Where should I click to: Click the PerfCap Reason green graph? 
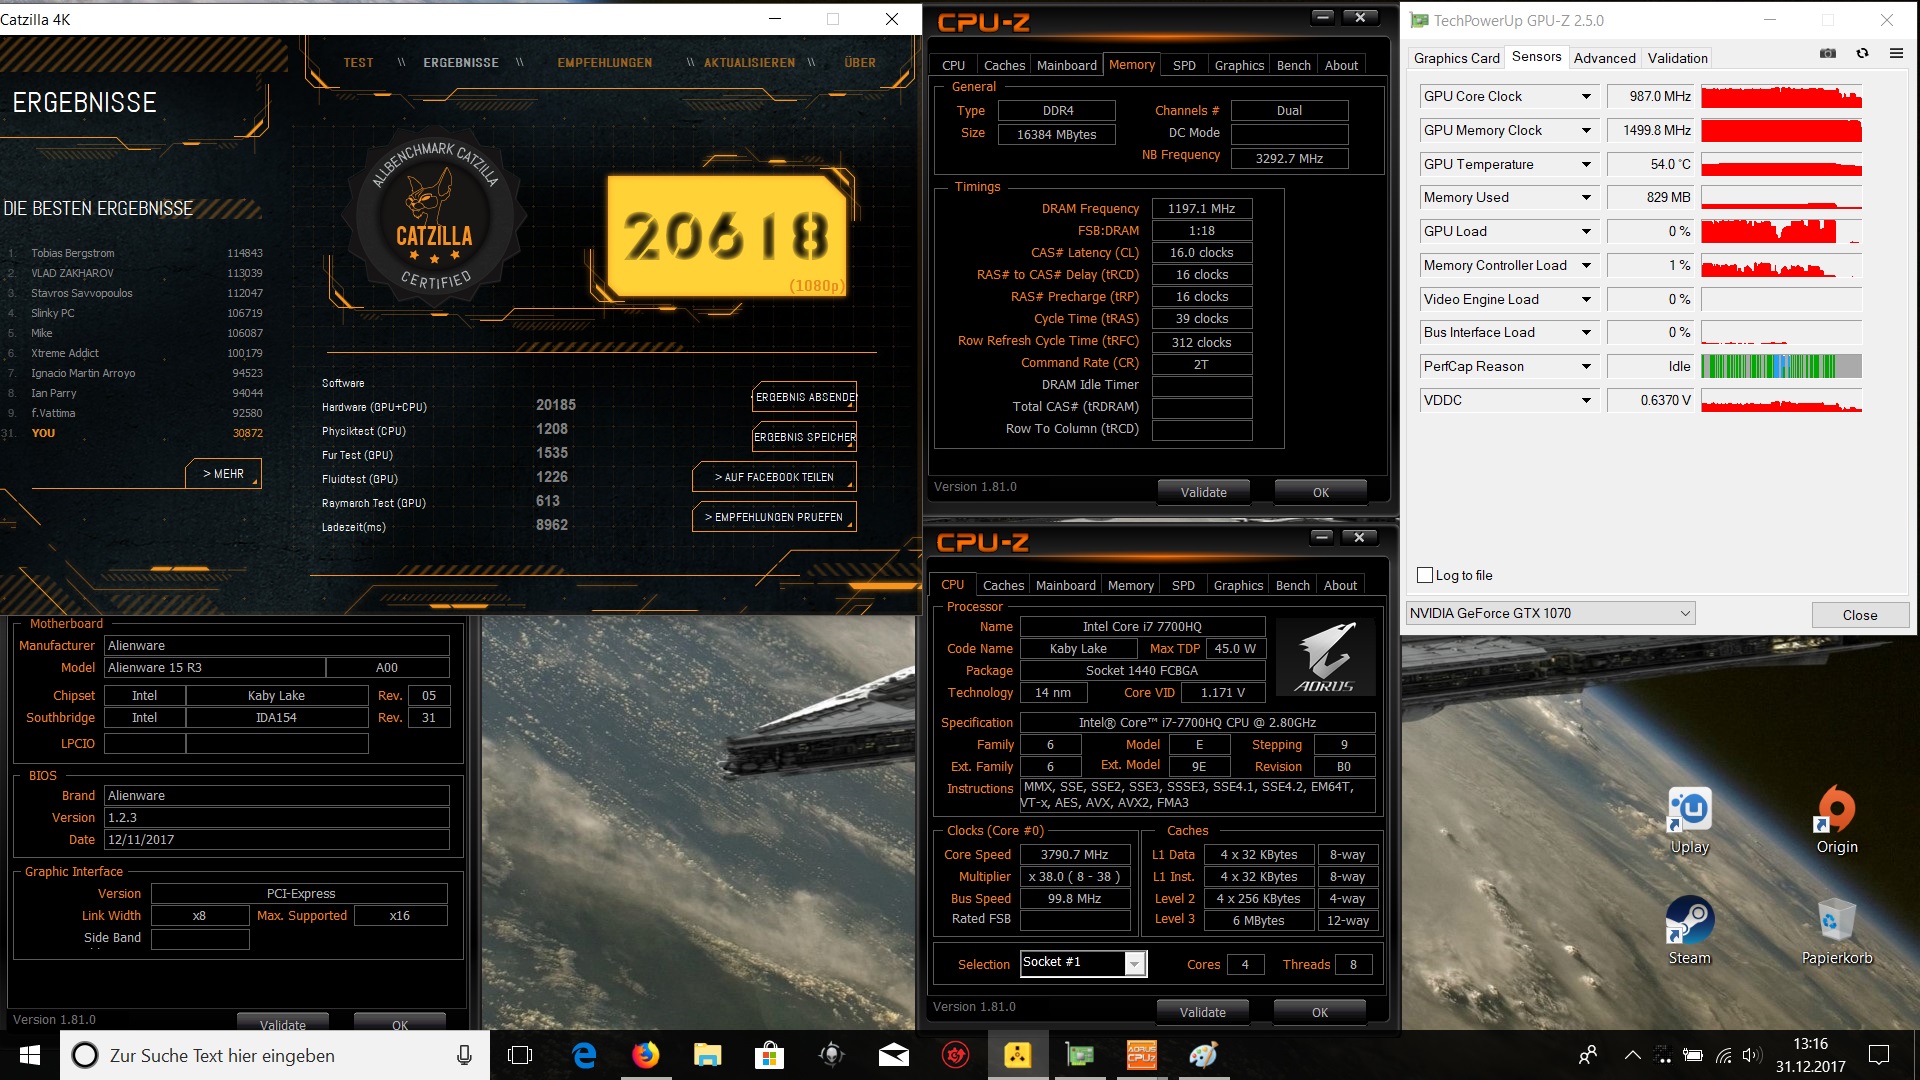click(x=1781, y=366)
